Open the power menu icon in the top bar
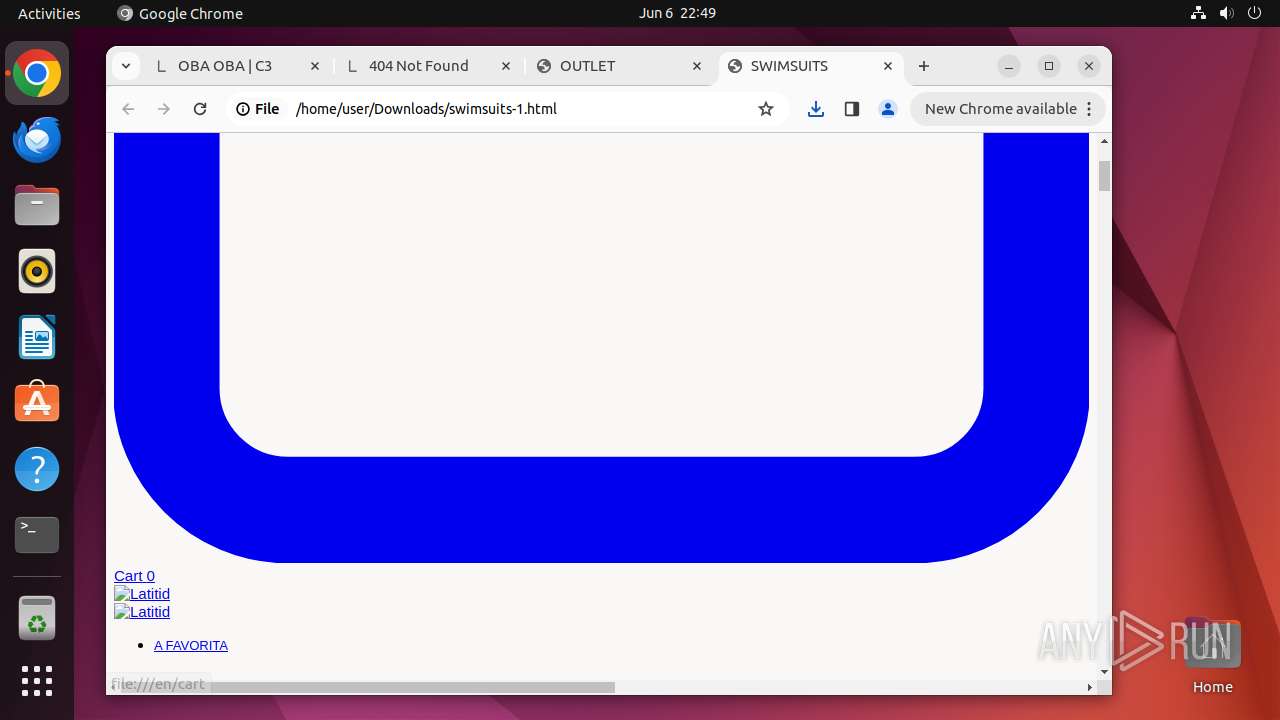Viewport: 1280px width, 720px height. coord(1255,13)
